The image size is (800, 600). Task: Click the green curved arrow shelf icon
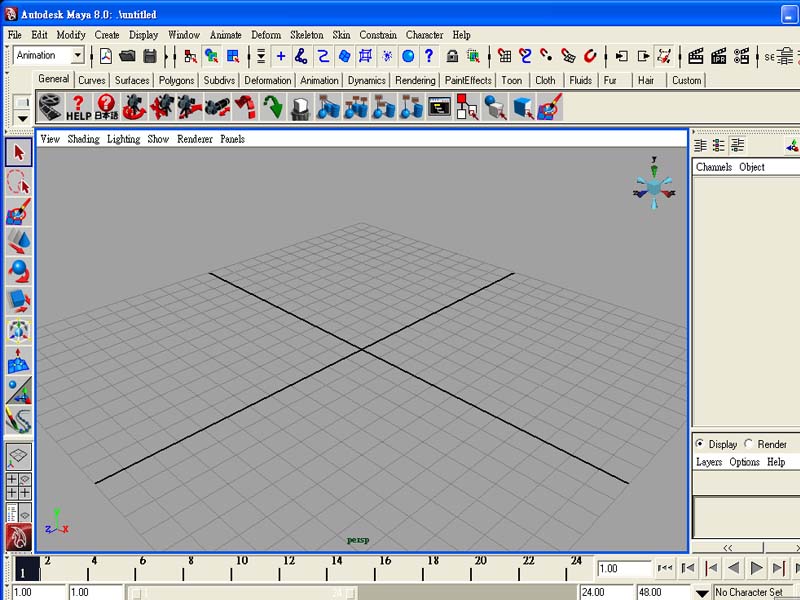[273, 107]
